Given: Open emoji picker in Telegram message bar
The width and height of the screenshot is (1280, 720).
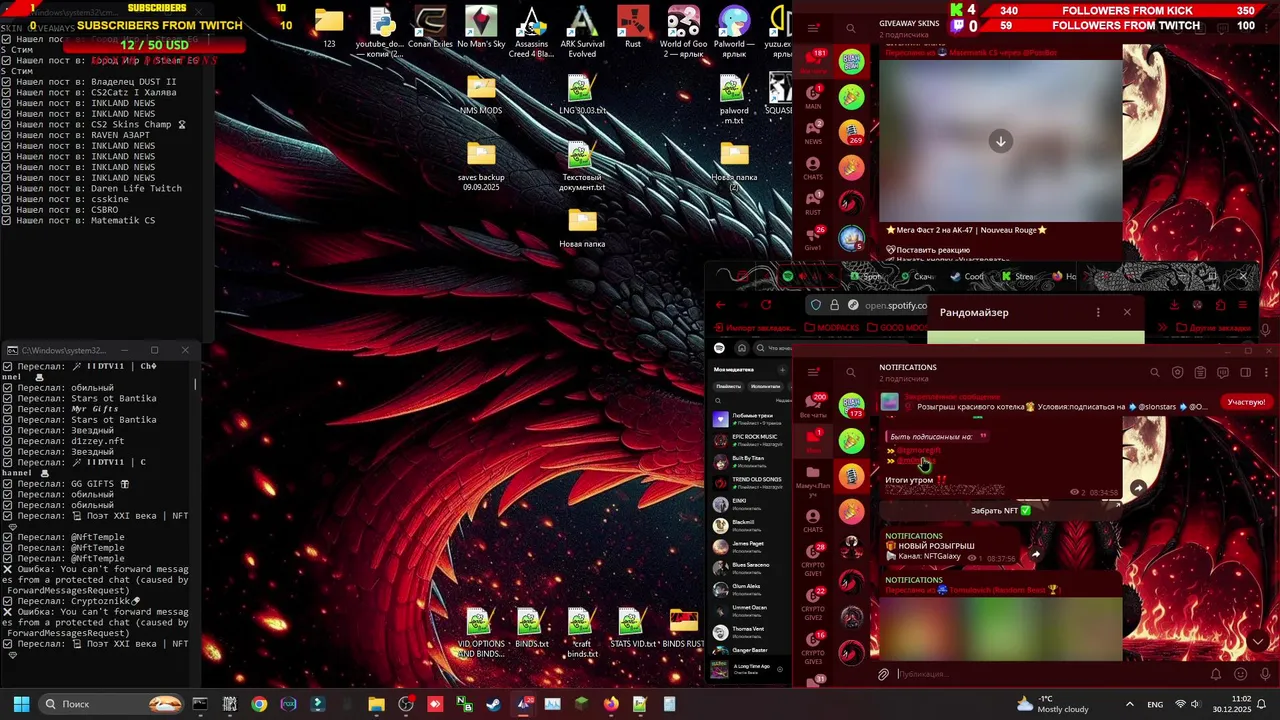Looking at the screenshot, I should click(1240, 674).
